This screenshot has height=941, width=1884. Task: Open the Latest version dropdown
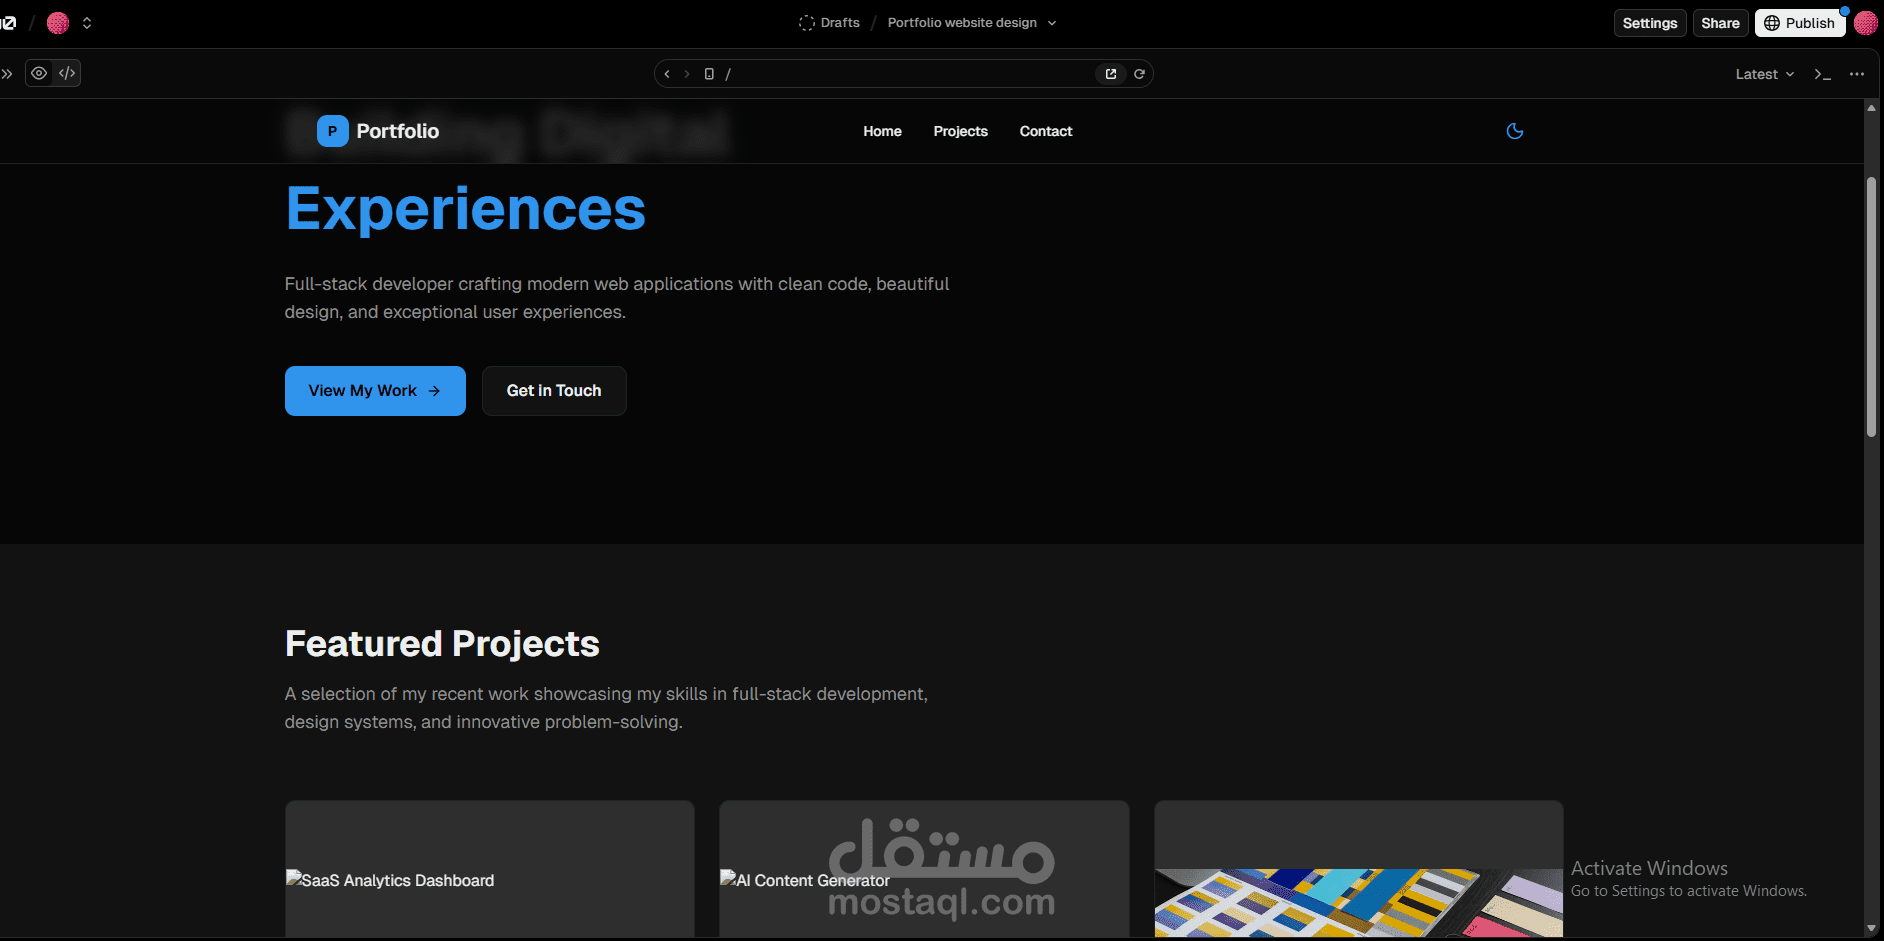tap(1763, 73)
